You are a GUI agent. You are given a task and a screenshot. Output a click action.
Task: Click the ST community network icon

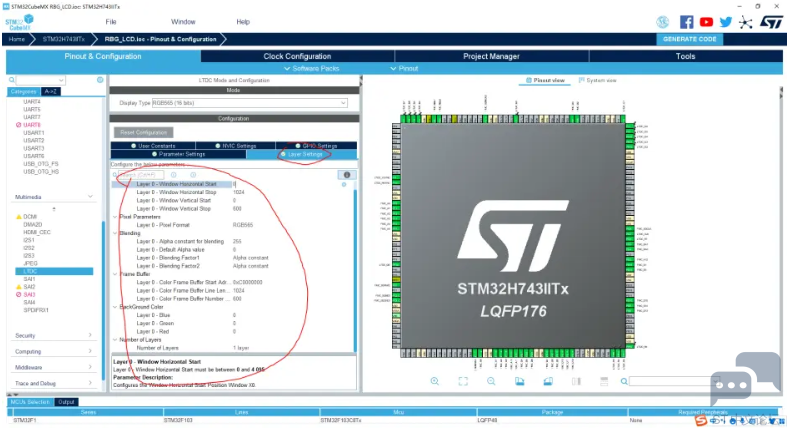click(x=745, y=22)
